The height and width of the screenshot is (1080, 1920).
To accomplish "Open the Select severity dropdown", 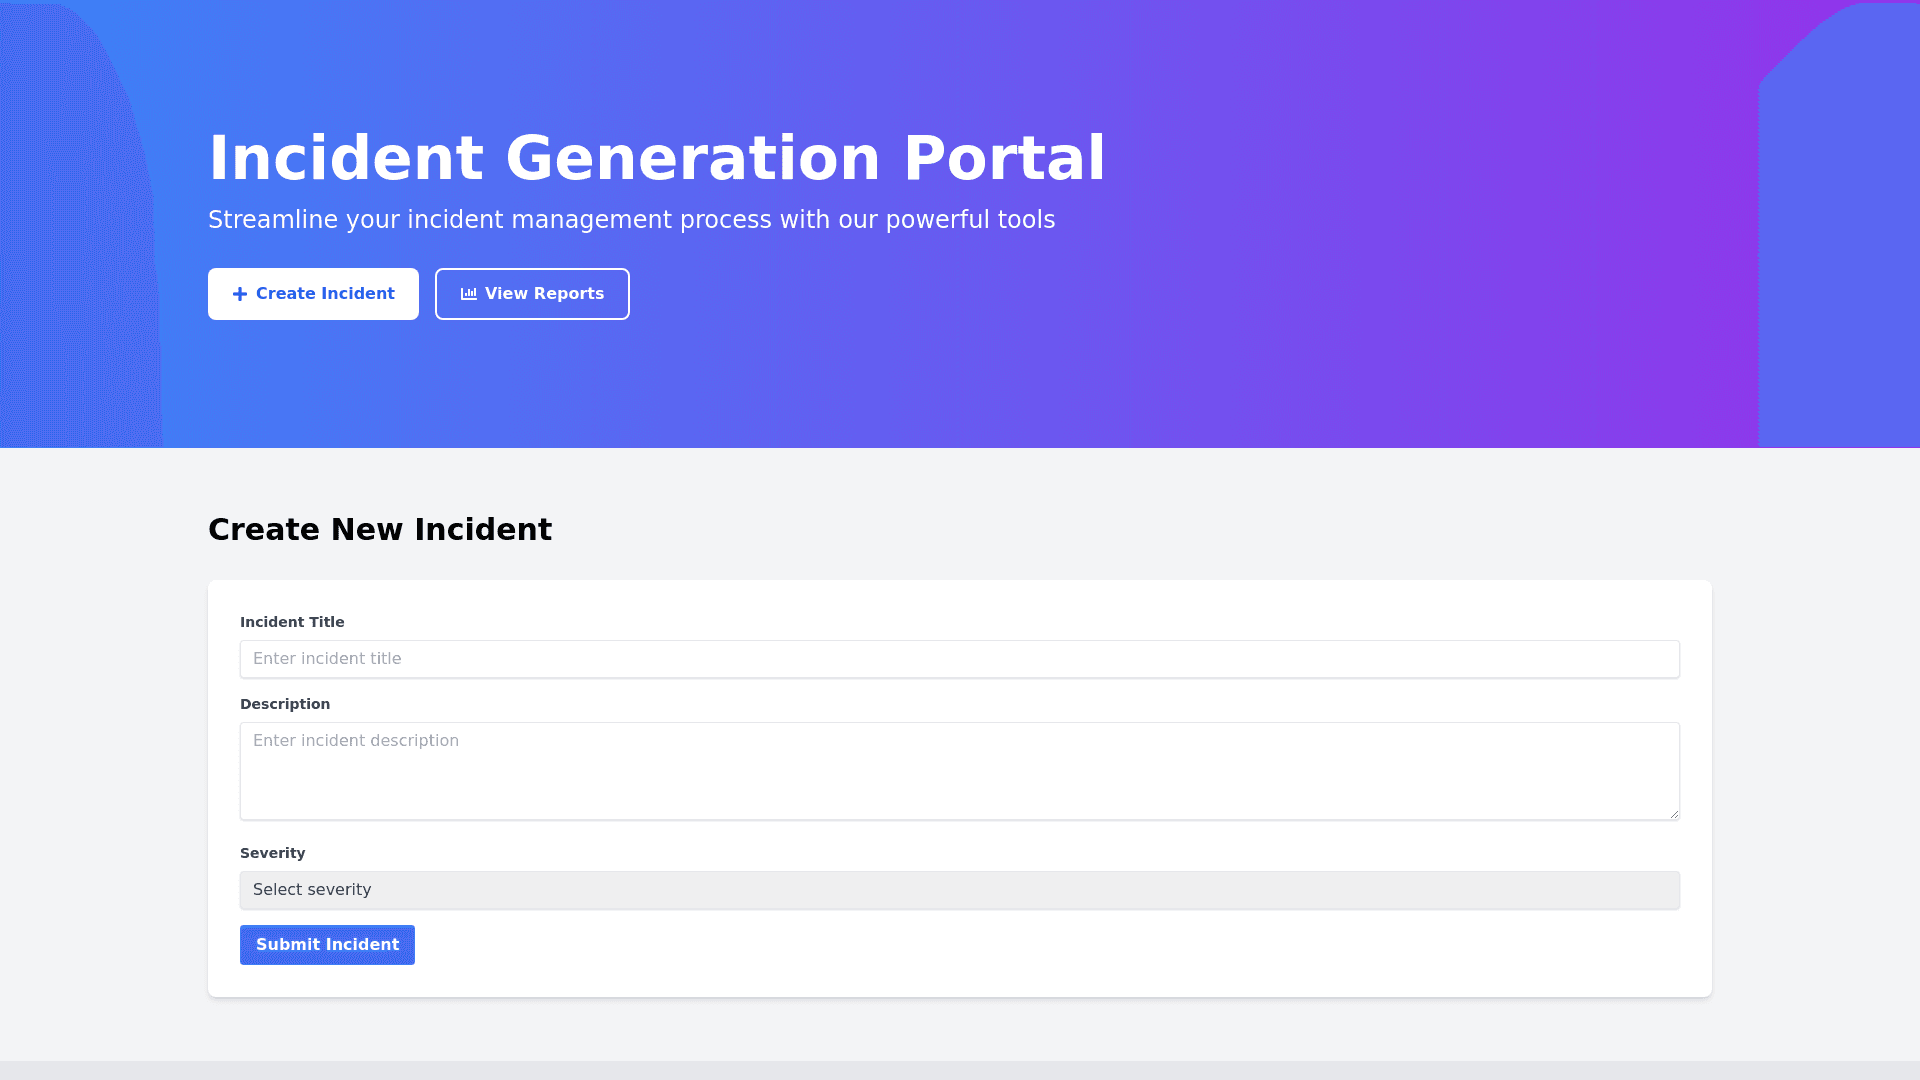I will pyautogui.click(x=959, y=890).
